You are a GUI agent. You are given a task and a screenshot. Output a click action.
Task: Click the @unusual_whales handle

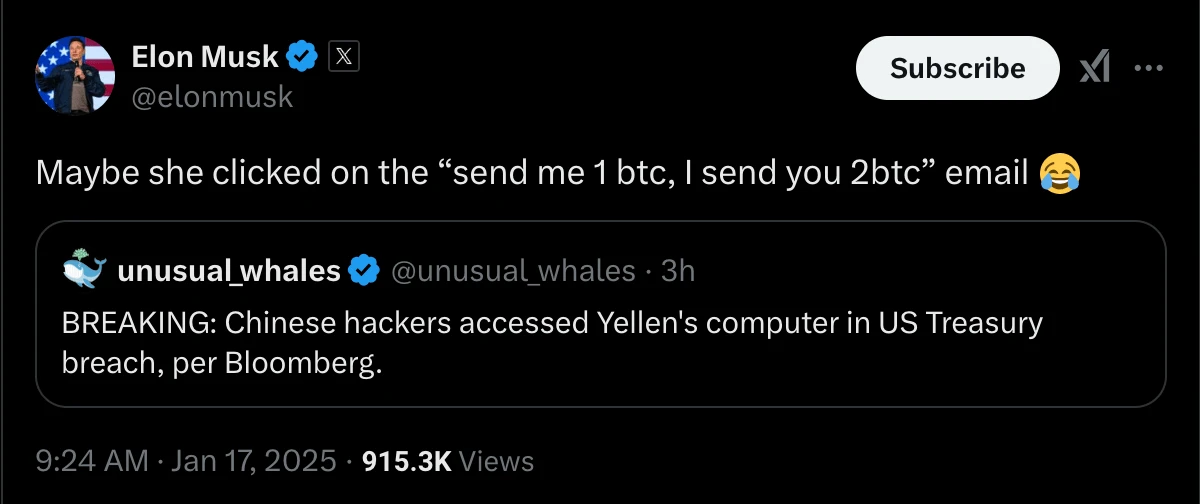point(511,270)
